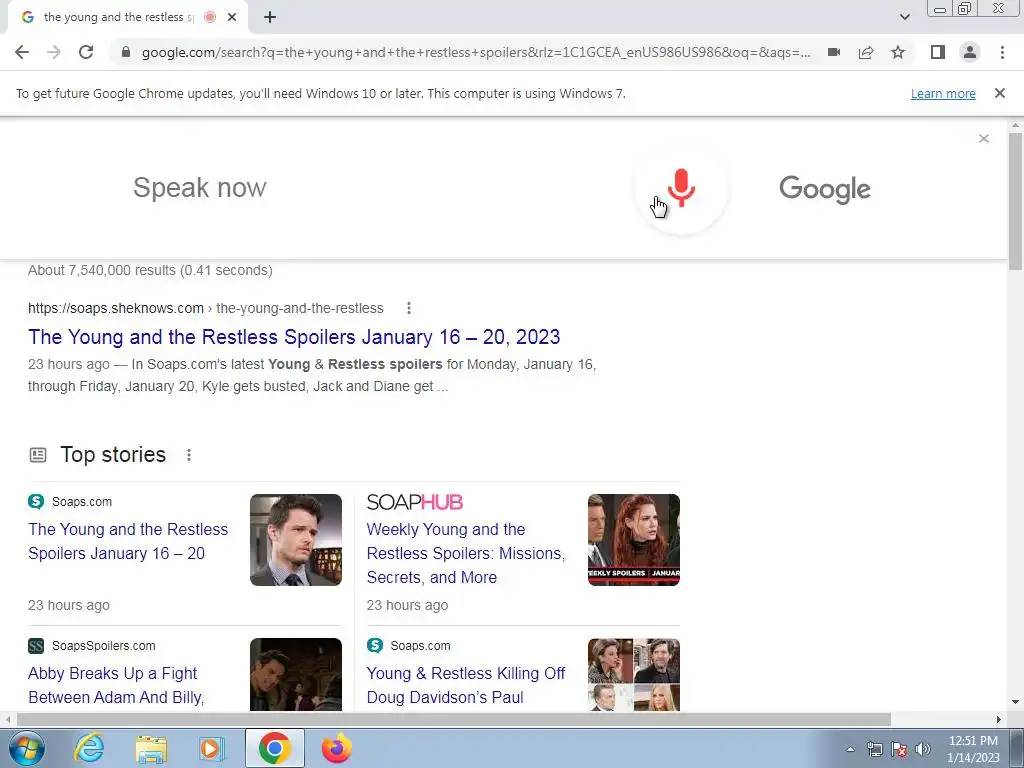Image resolution: width=1024 pixels, height=768 pixels.
Task: Click the Speak now prompt text
Action: click(x=200, y=188)
